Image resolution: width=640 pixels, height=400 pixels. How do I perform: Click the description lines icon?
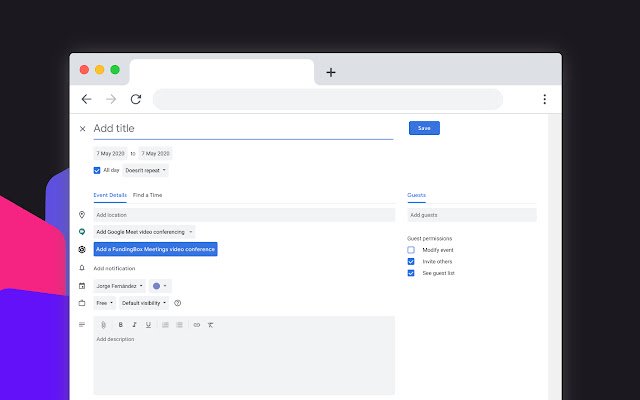(82, 325)
